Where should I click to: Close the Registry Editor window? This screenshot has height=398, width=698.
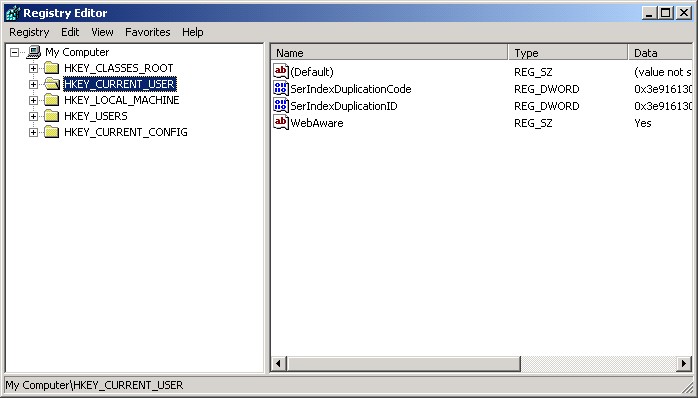683,13
